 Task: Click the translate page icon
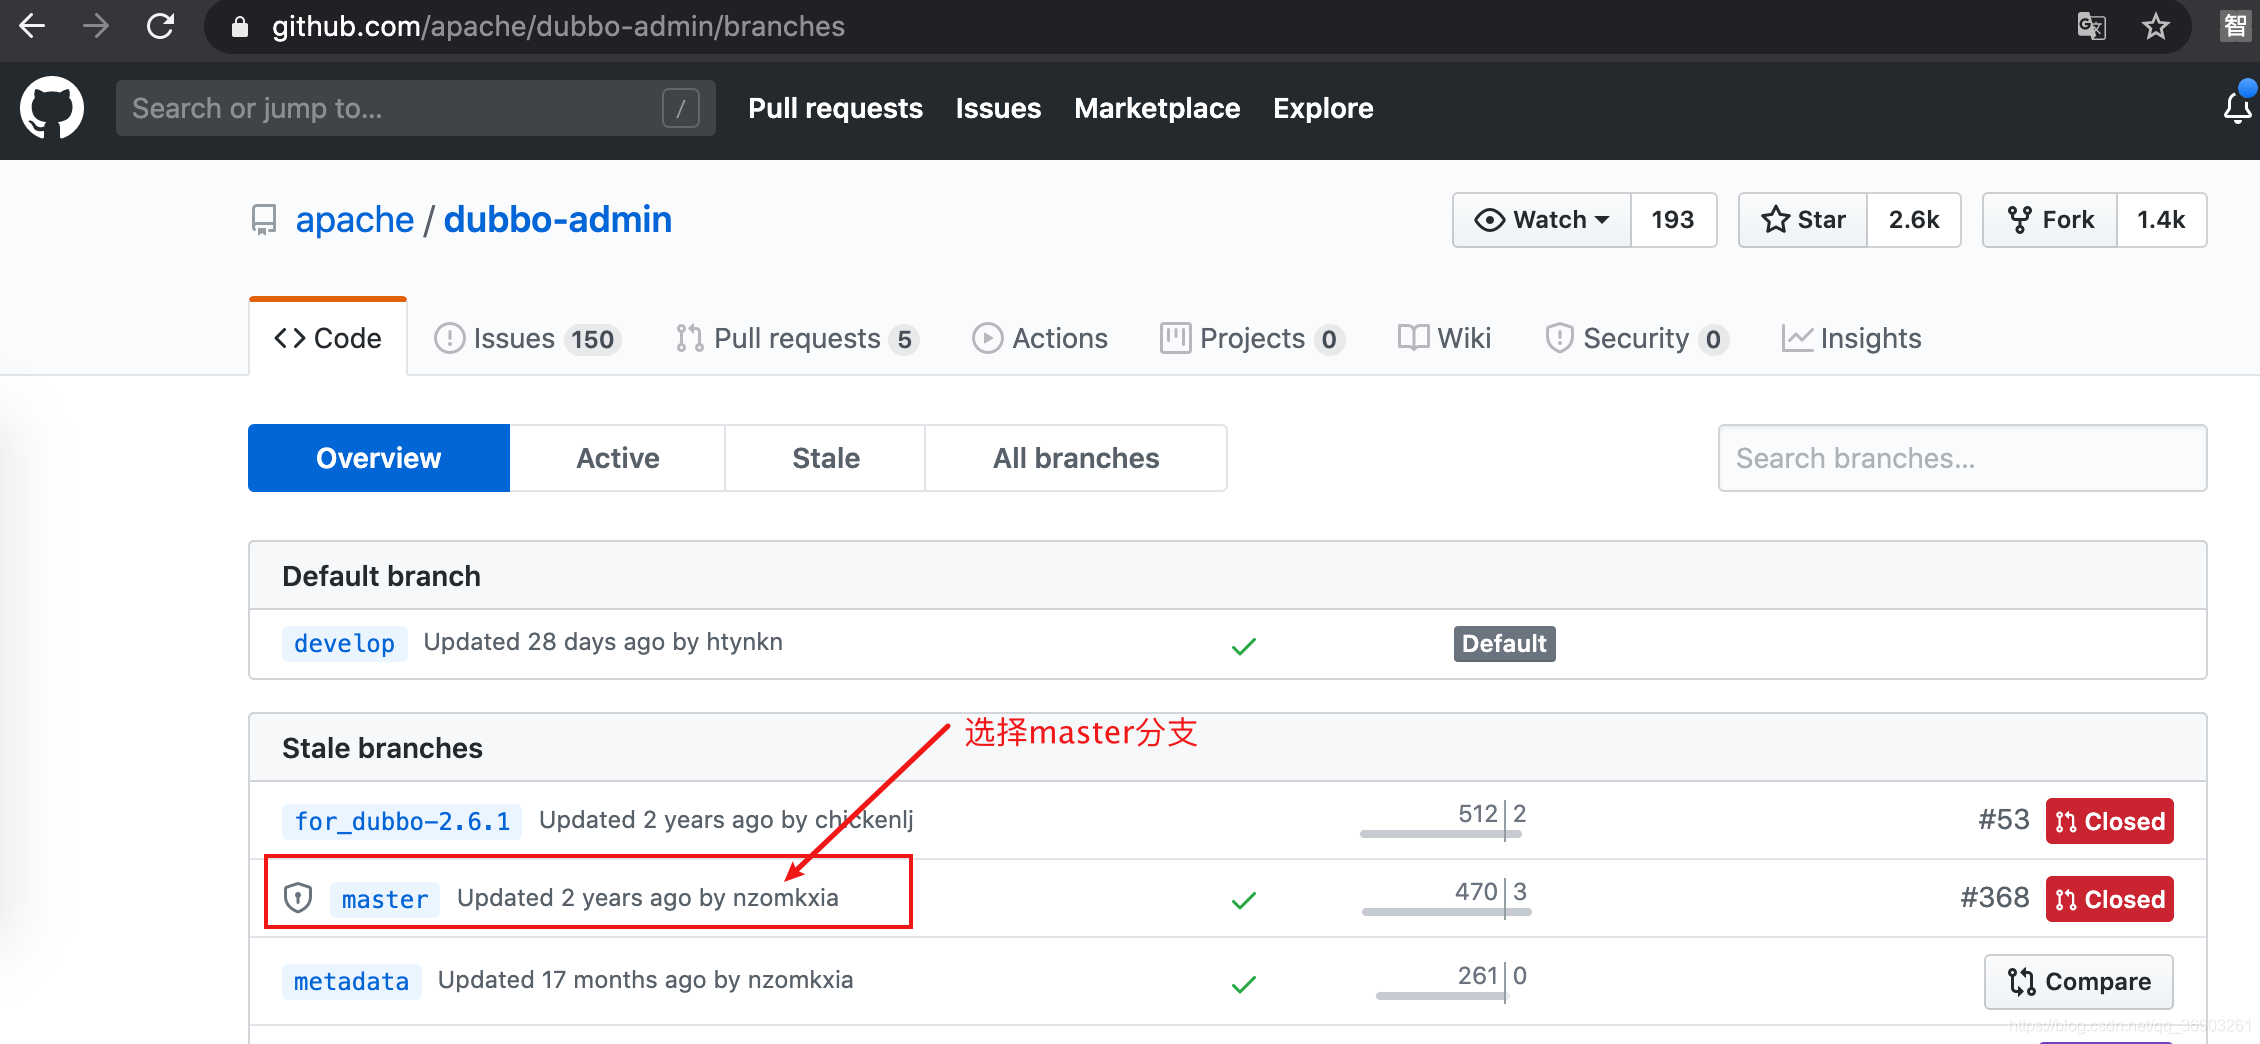click(2091, 26)
